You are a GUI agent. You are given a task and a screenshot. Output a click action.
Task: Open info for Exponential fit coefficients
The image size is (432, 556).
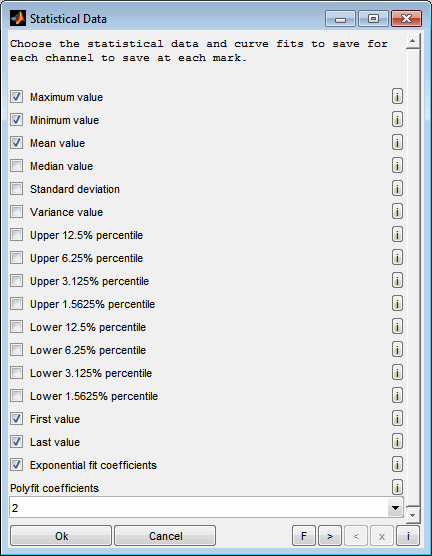397,465
